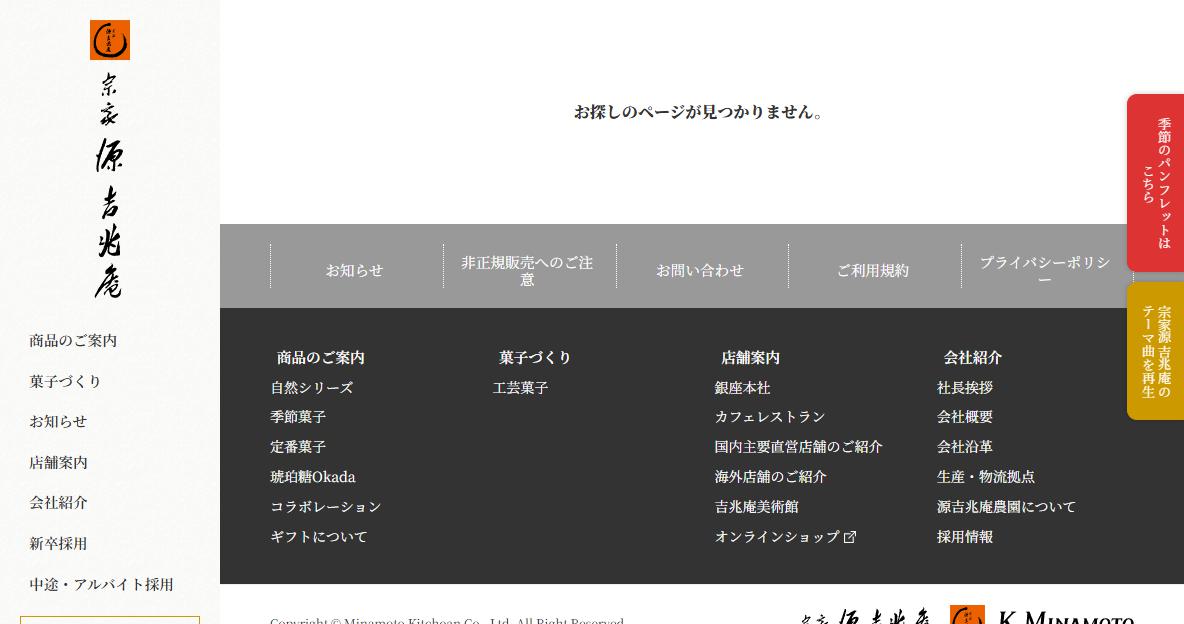The width and height of the screenshot is (1184, 624).
Task: Click 非正規販売へのご注意 in the gray bar
Action: (527, 270)
